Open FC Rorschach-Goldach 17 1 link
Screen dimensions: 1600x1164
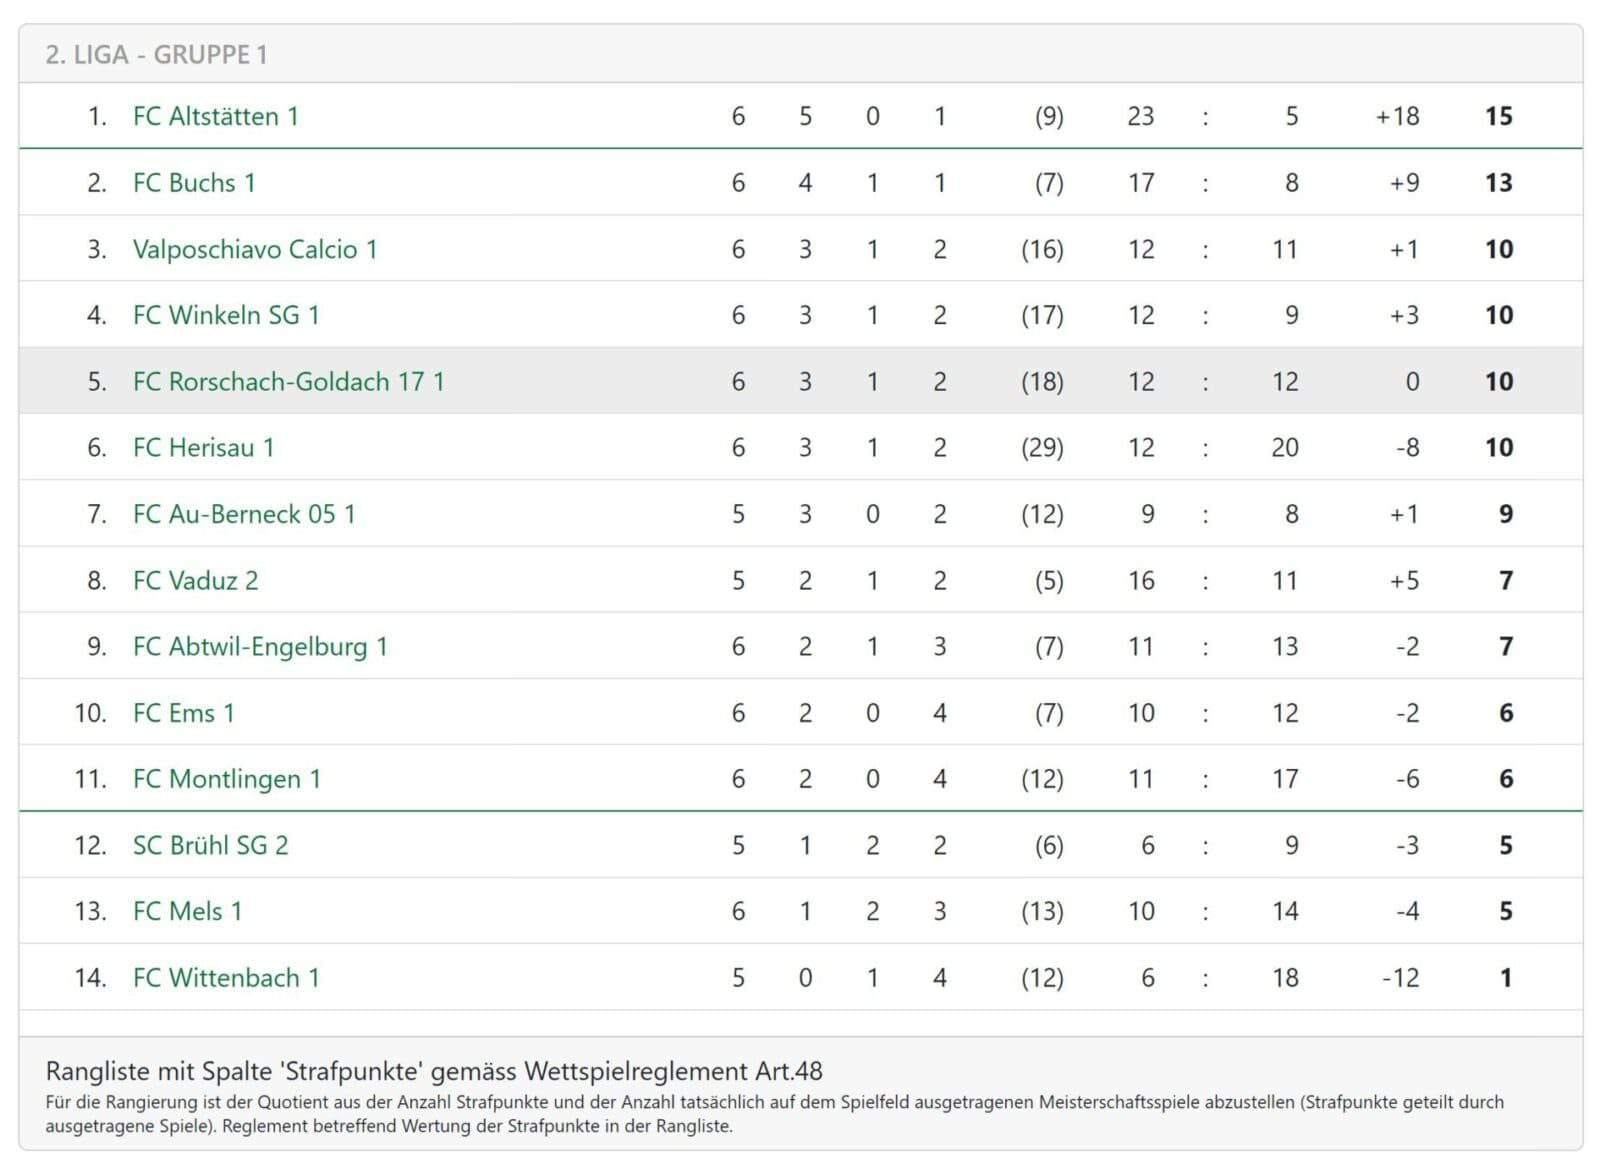(288, 381)
